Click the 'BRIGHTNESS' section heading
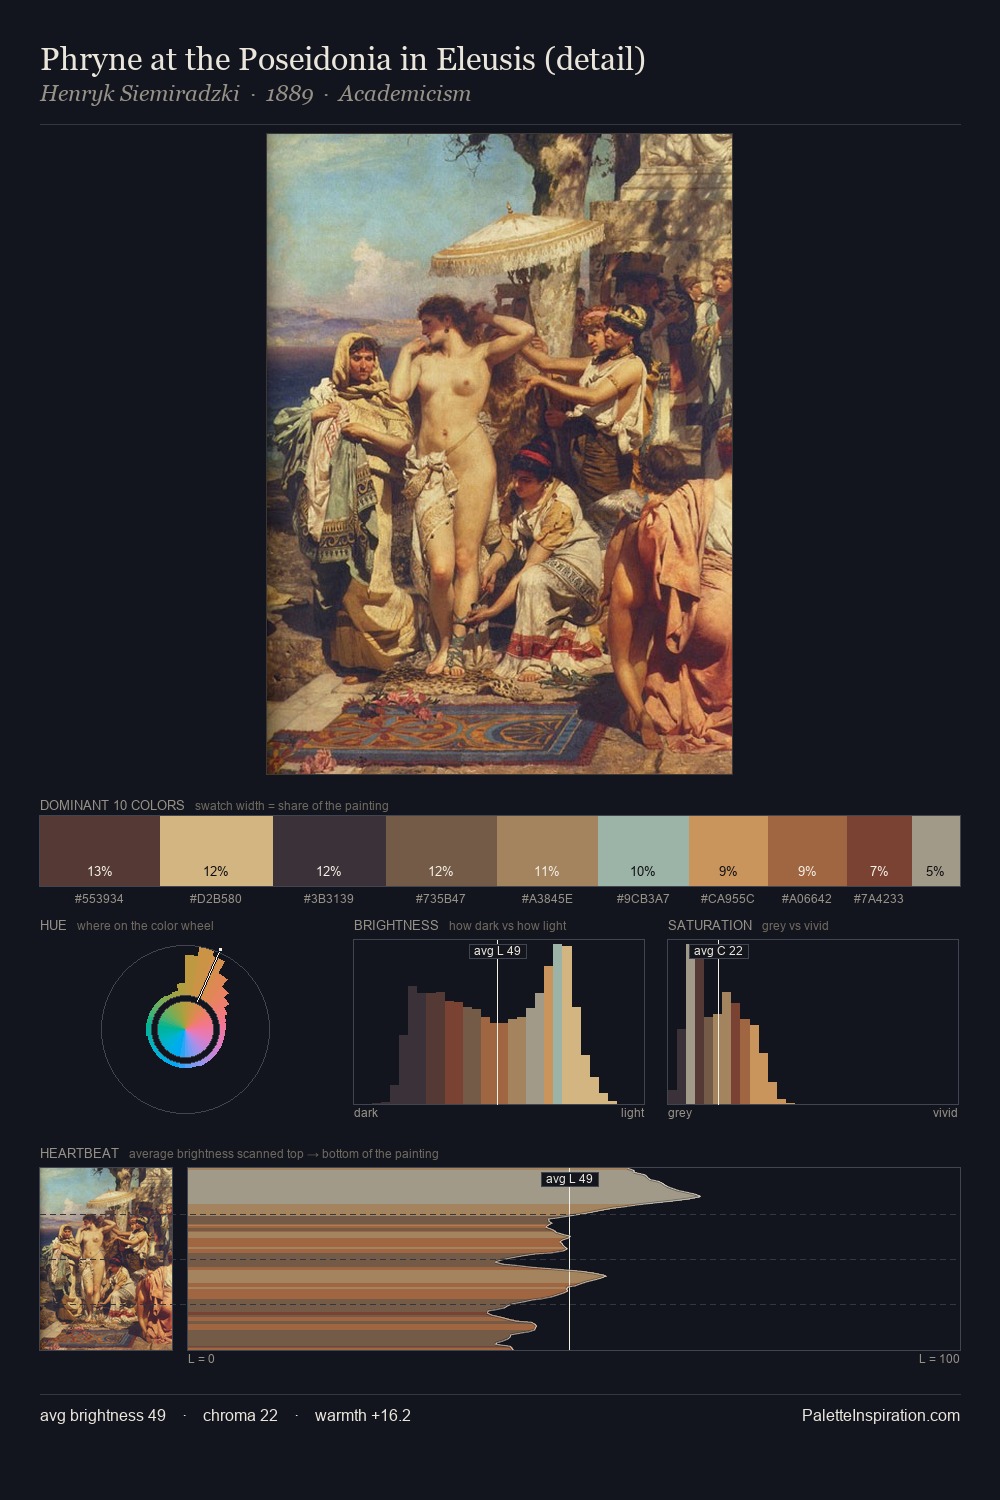This screenshot has width=1000, height=1500. pyautogui.click(x=396, y=925)
